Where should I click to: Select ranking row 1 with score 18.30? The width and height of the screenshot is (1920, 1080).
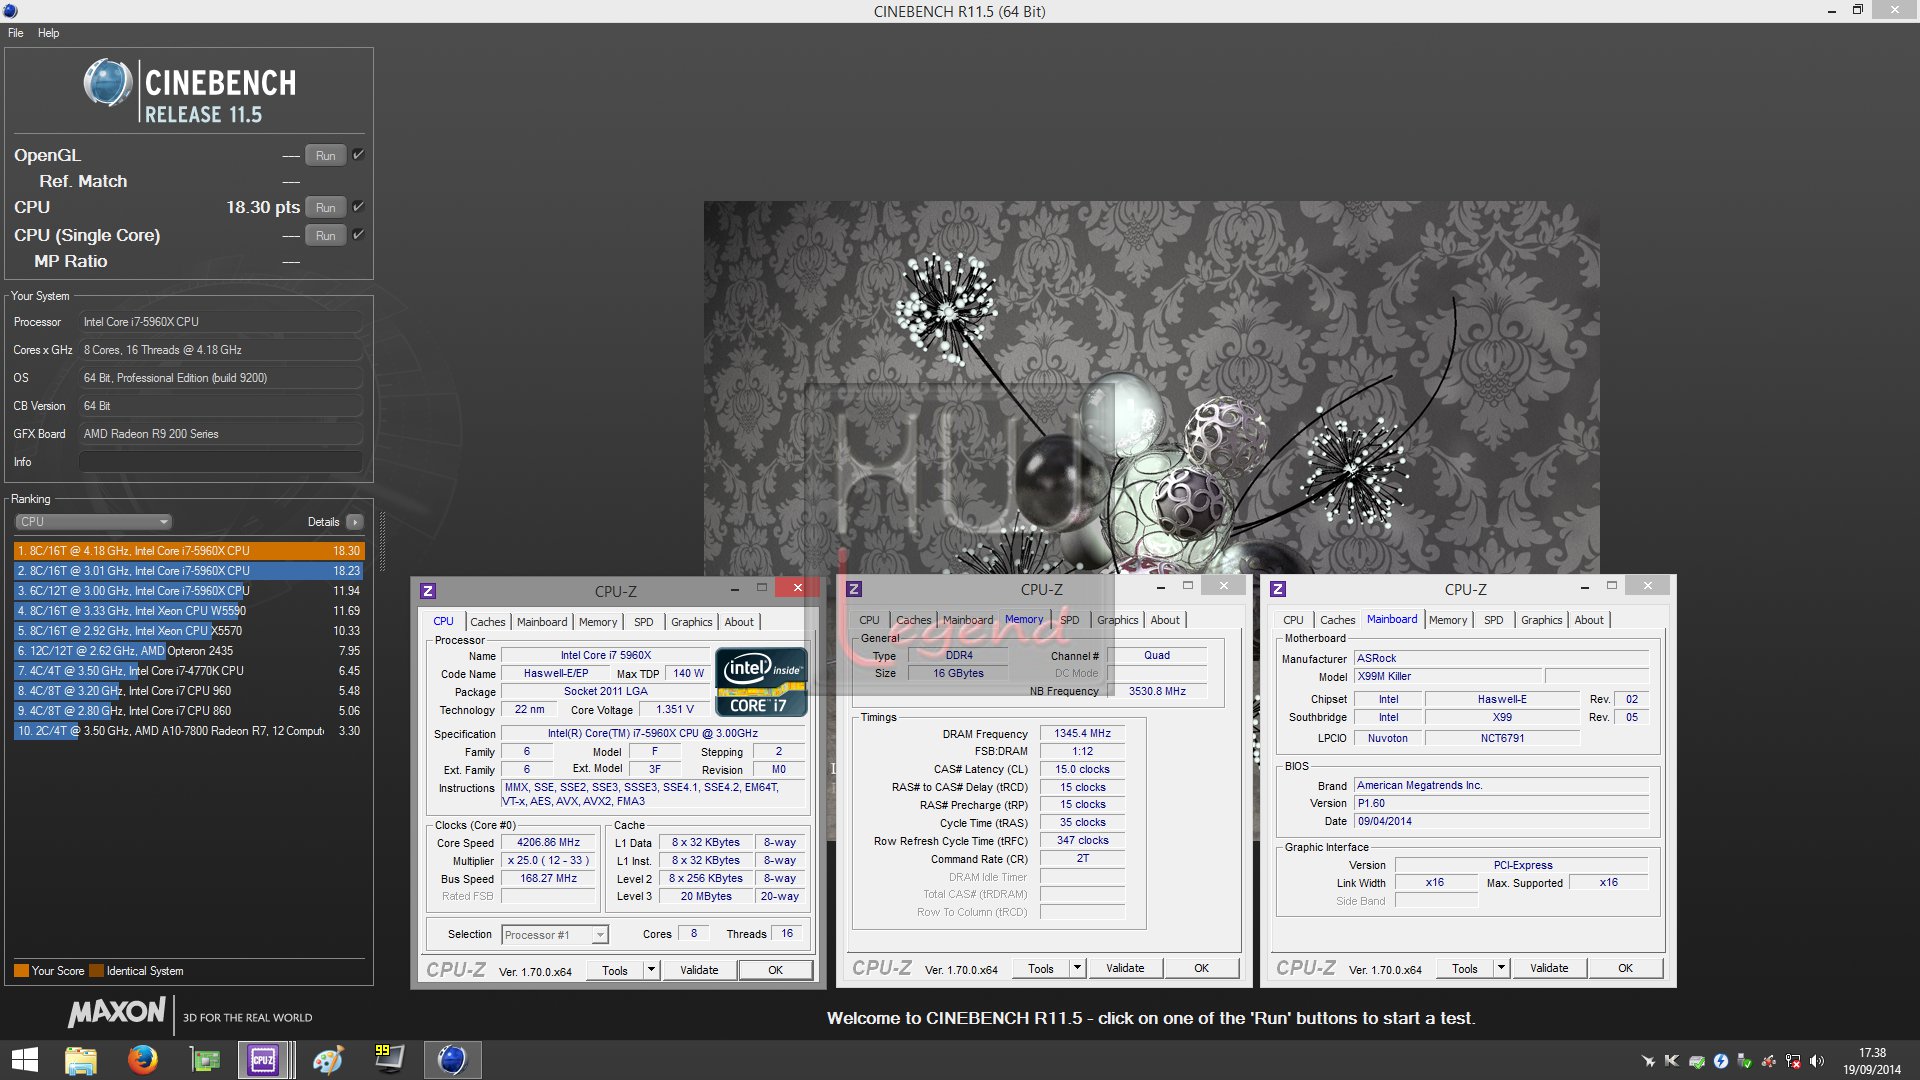click(189, 551)
